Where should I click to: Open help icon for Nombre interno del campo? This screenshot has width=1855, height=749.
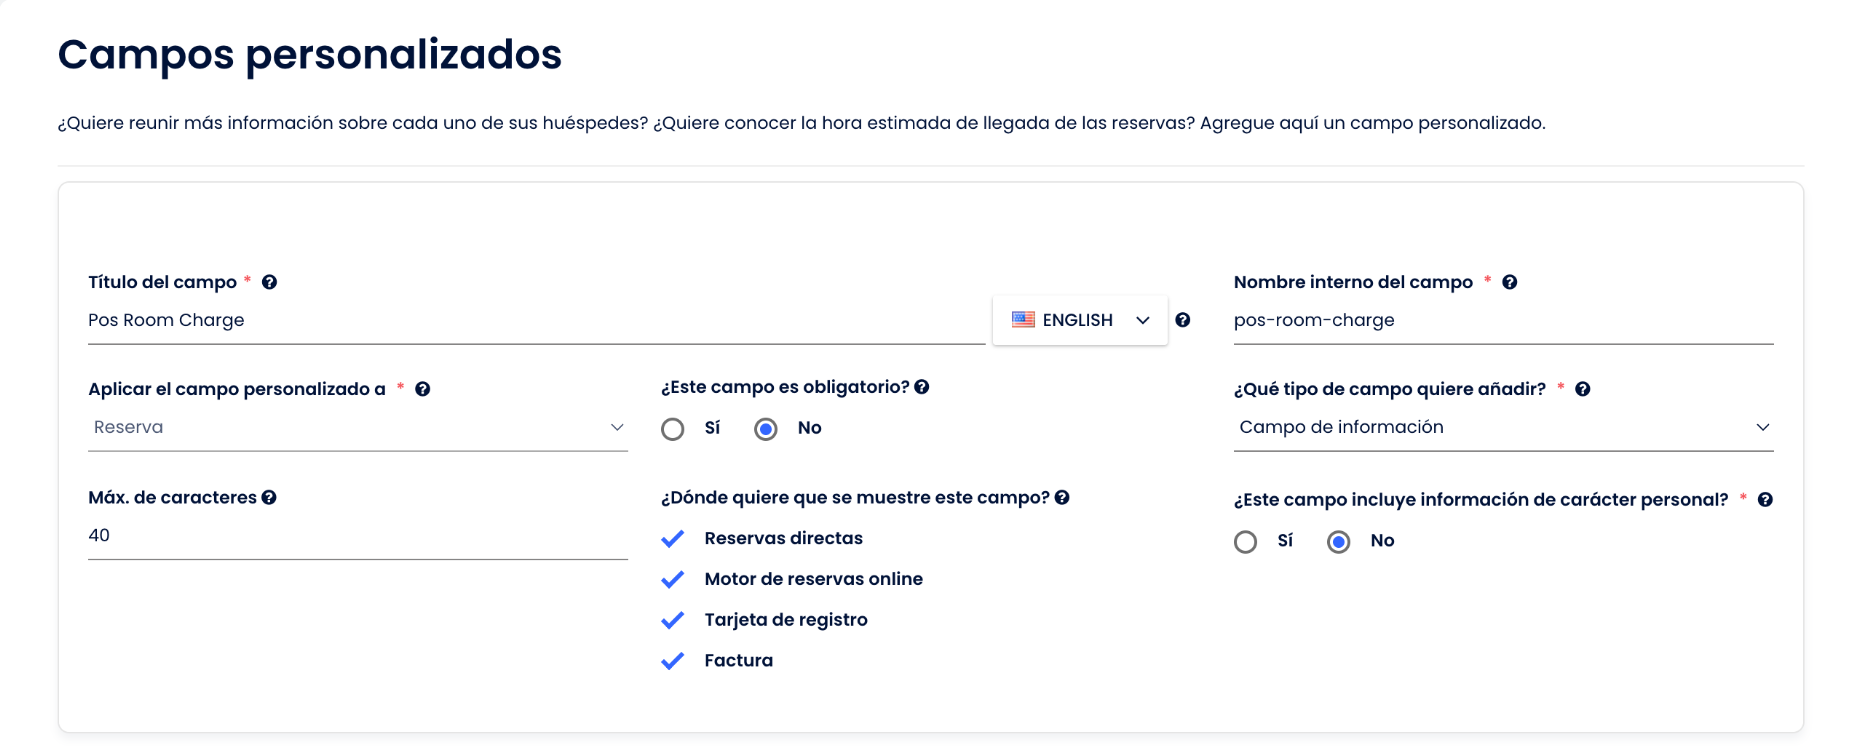tap(1510, 282)
